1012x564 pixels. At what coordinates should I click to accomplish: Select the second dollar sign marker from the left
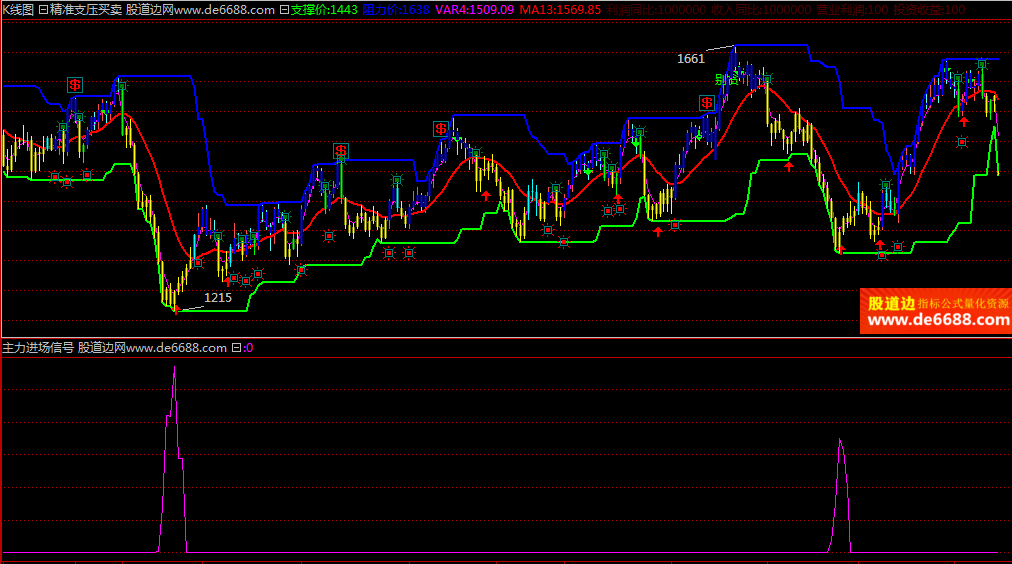(341, 151)
